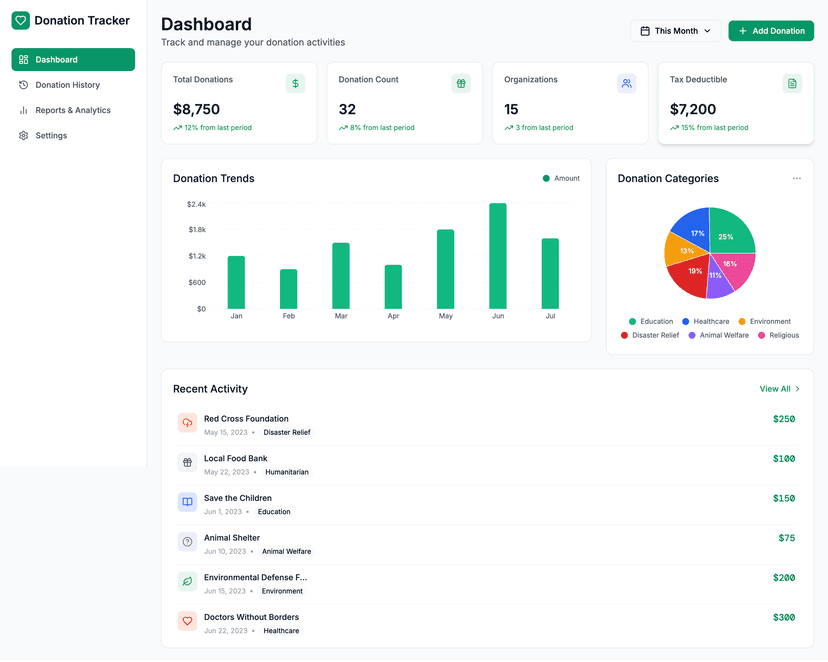The image size is (828, 662).
Task: Click the receipt icon on Tax Deductible card
Action: coord(792,83)
